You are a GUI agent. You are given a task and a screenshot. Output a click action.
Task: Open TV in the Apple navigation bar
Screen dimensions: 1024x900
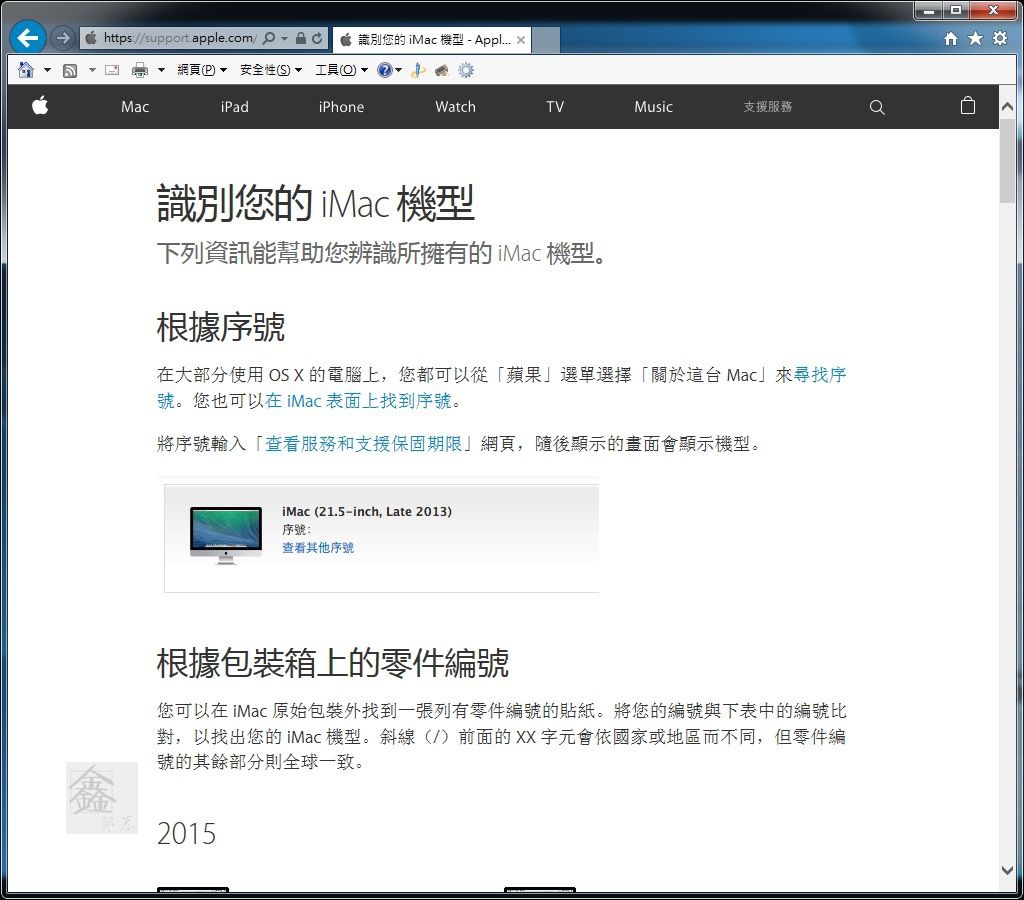coord(555,107)
